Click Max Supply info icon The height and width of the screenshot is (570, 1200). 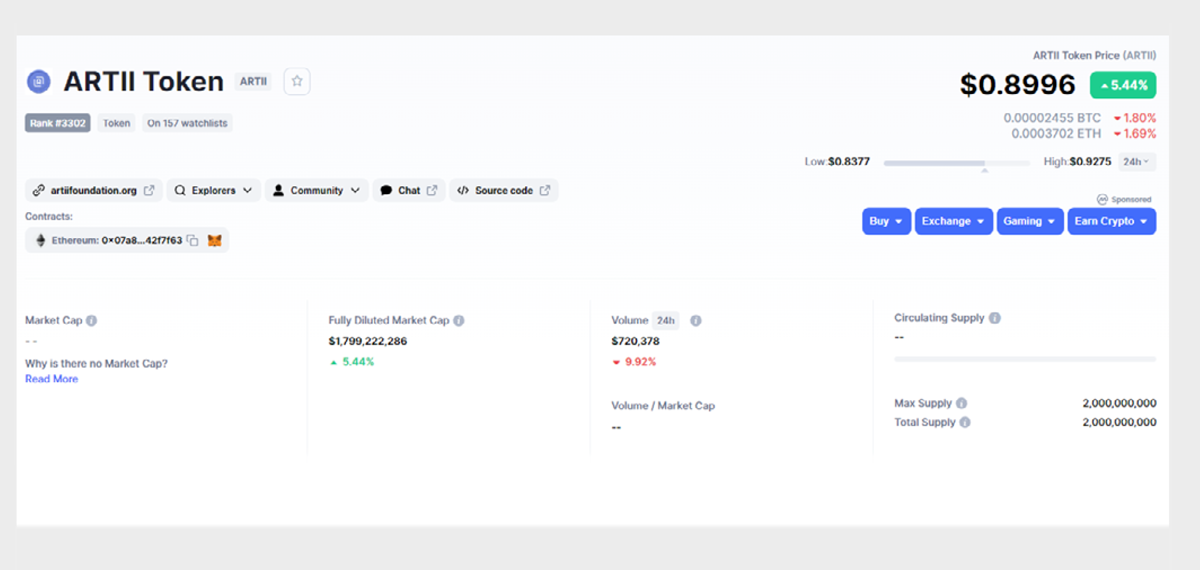coord(961,403)
